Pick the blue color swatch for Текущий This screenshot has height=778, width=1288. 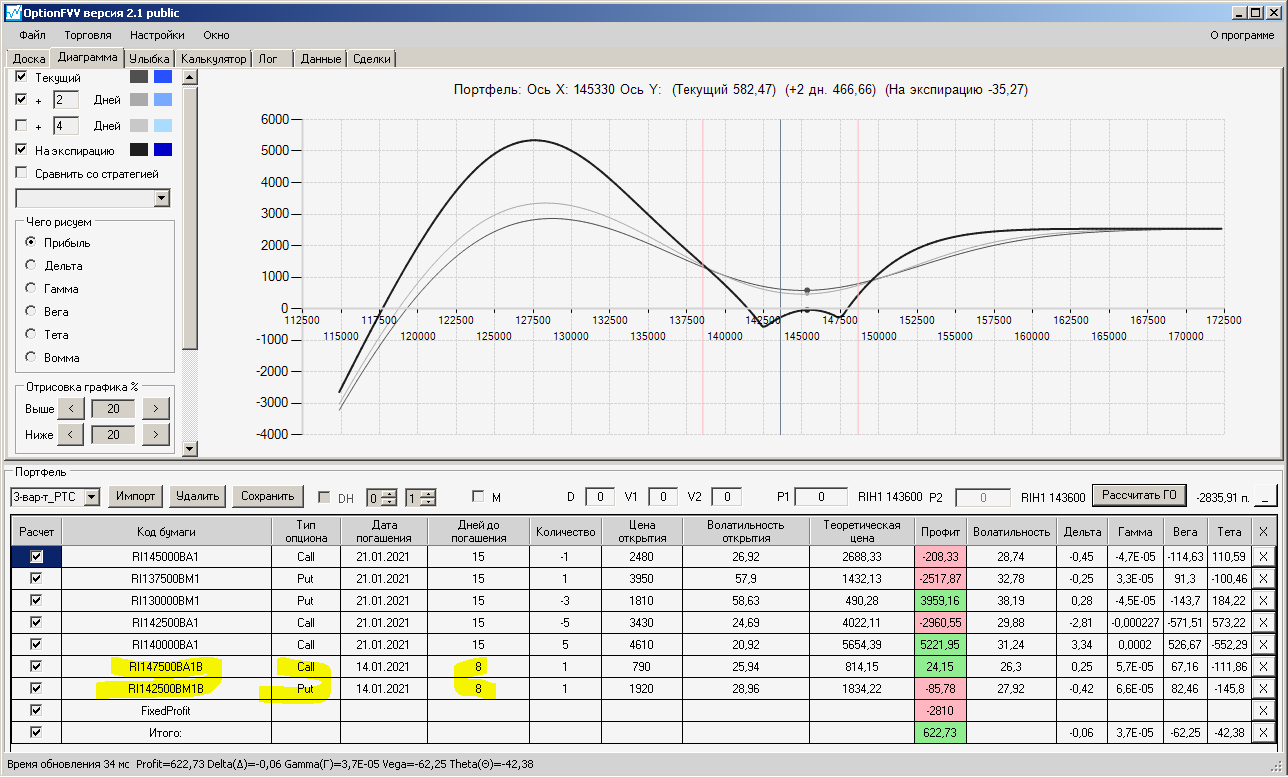click(162, 77)
